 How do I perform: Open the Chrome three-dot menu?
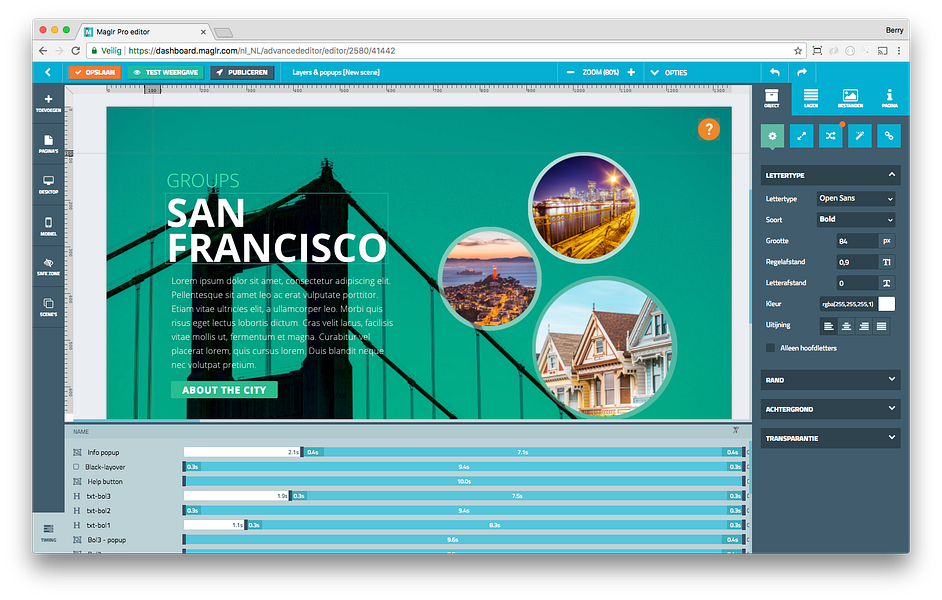(899, 50)
